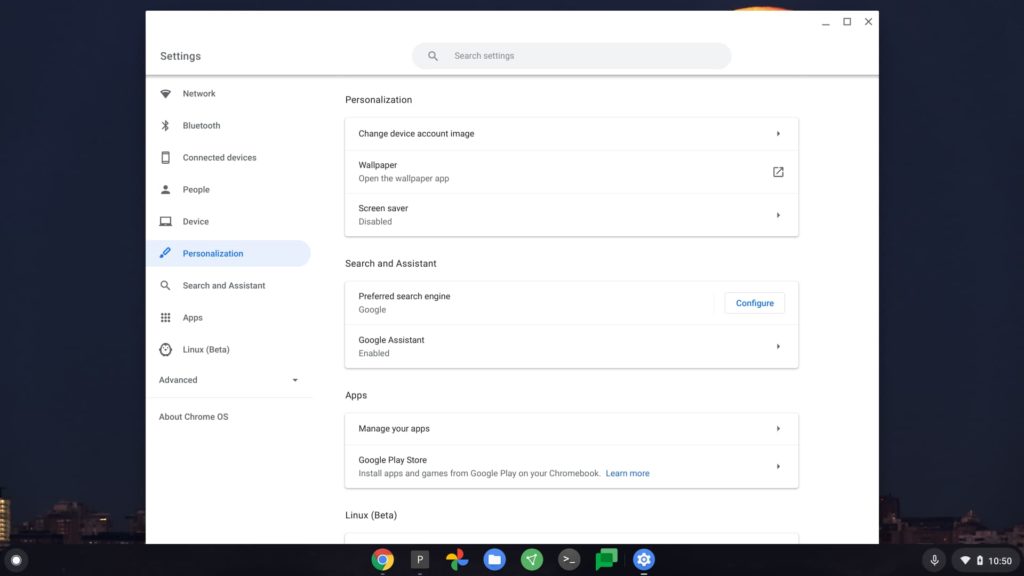The width and height of the screenshot is (1024, 576).
Task: Select People in the sidebar
Action: 229,189
